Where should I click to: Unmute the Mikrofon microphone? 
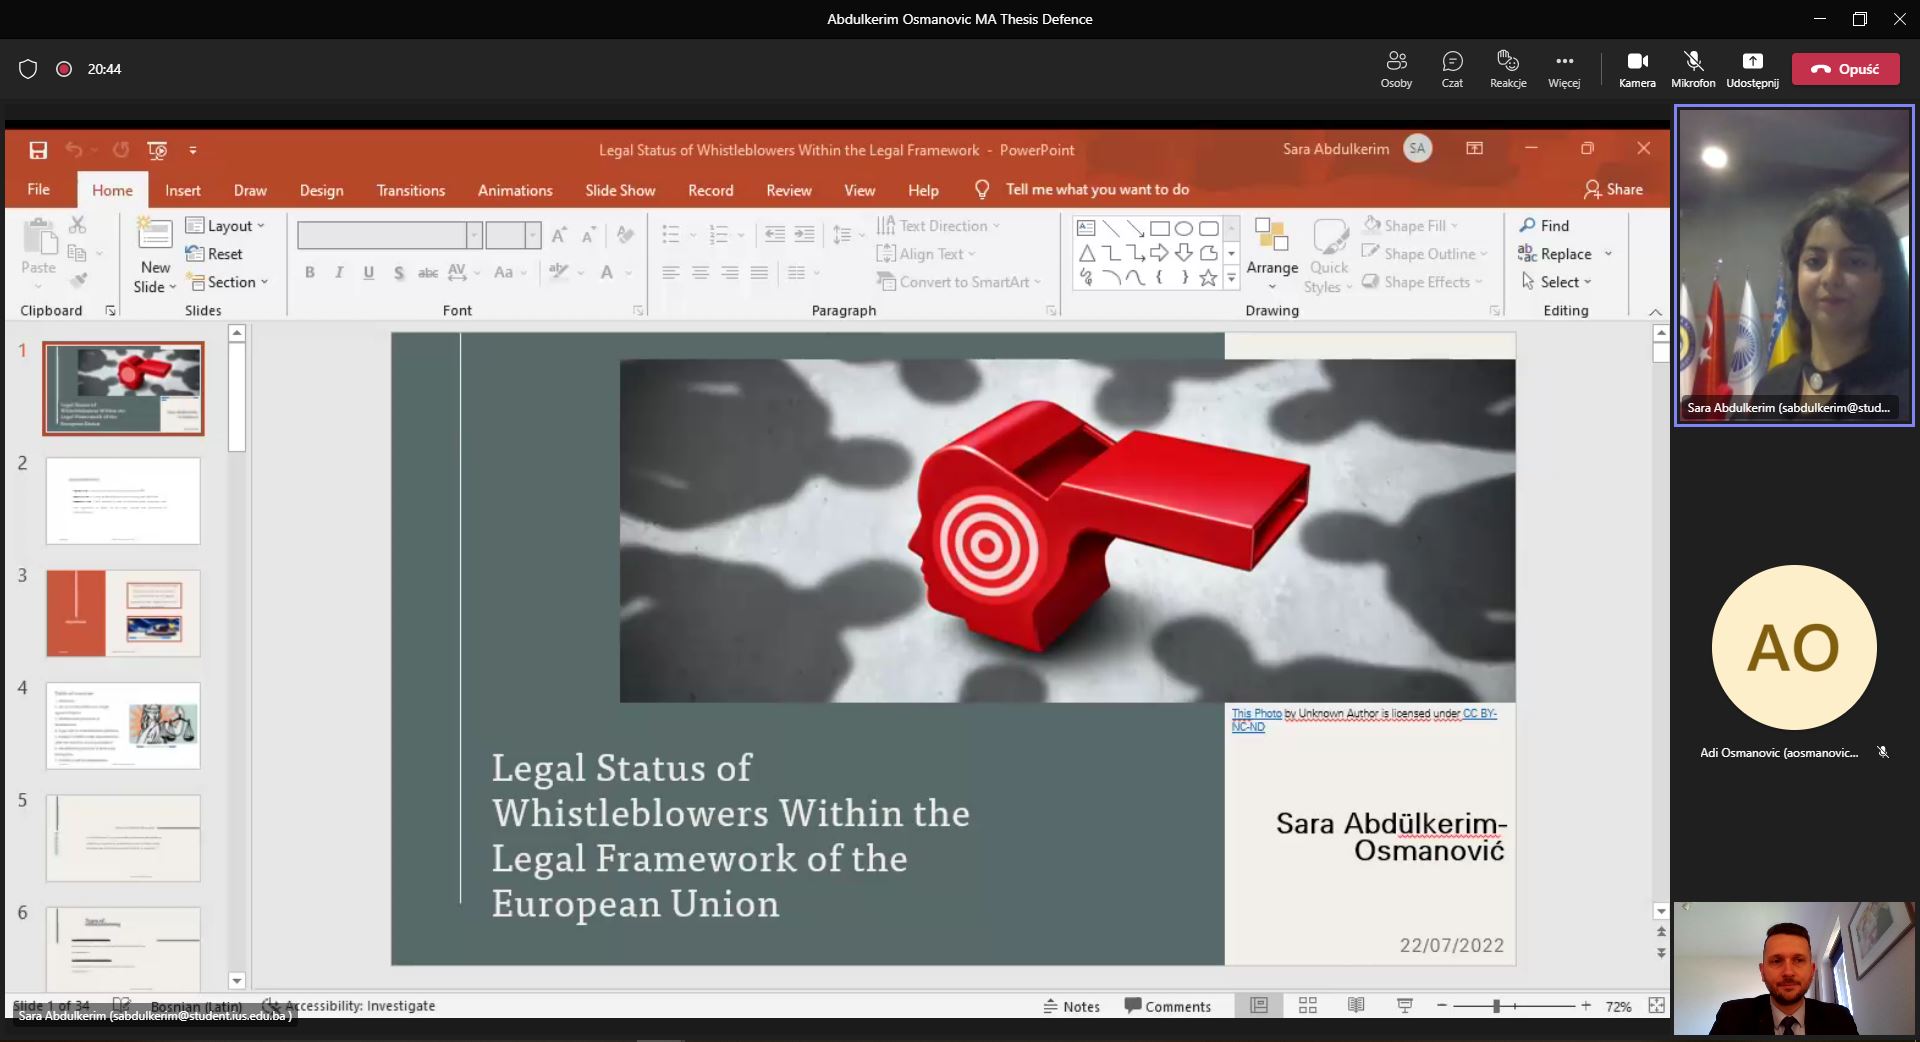1693,69
